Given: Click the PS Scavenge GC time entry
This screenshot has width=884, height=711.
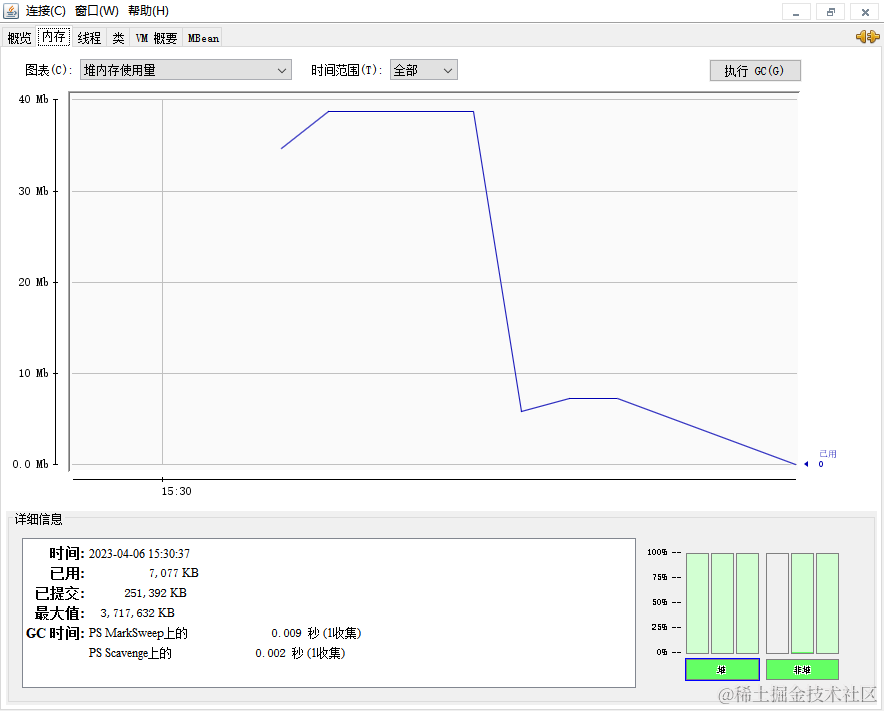Looking at the screenshot, I should point(217,653).
